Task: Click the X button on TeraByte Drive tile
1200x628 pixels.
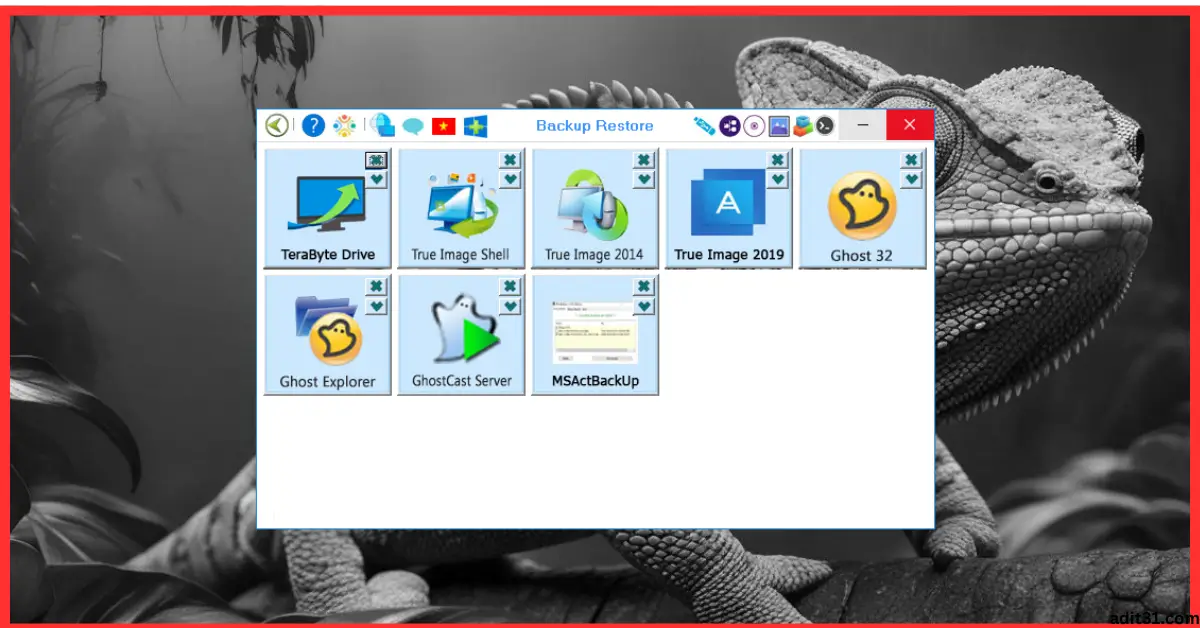Action: click(376, 160)
